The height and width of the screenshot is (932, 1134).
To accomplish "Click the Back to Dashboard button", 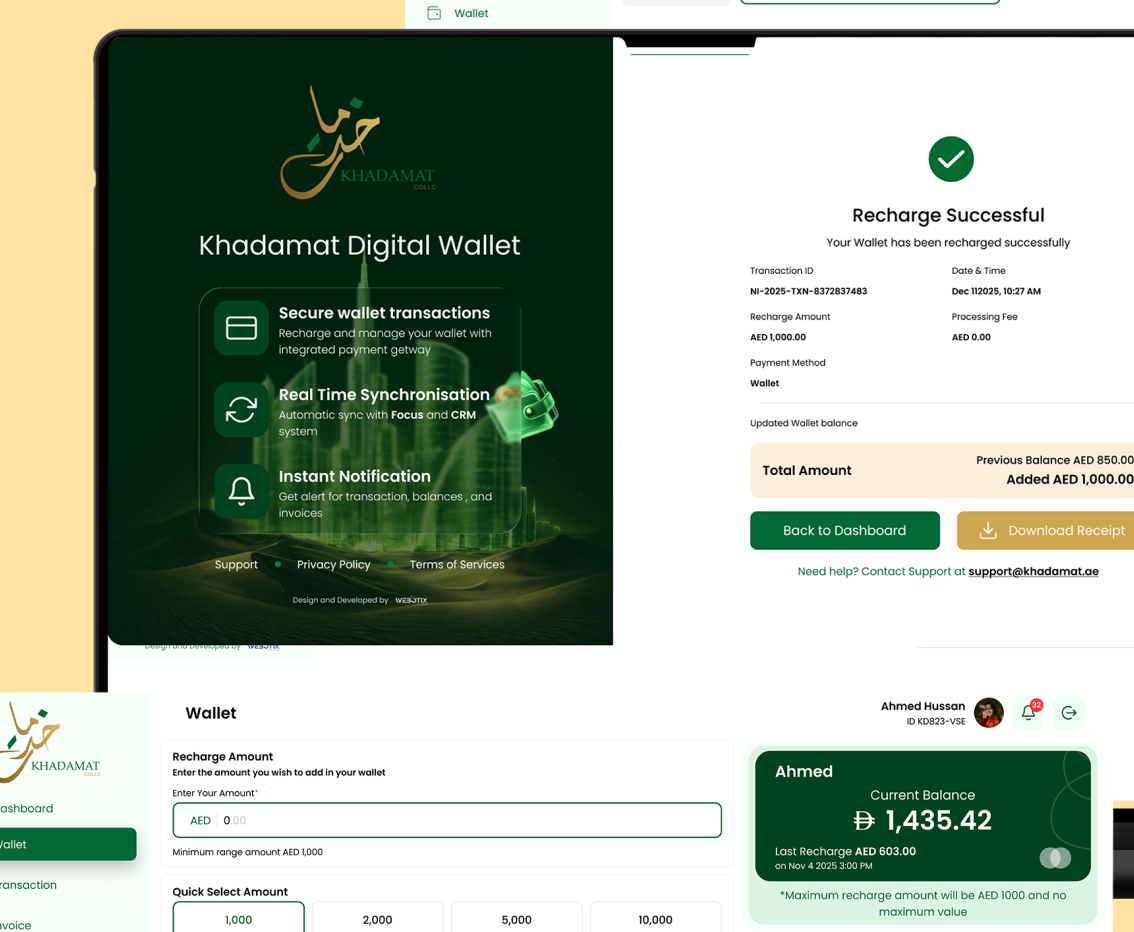I will [x=845, y=530].
